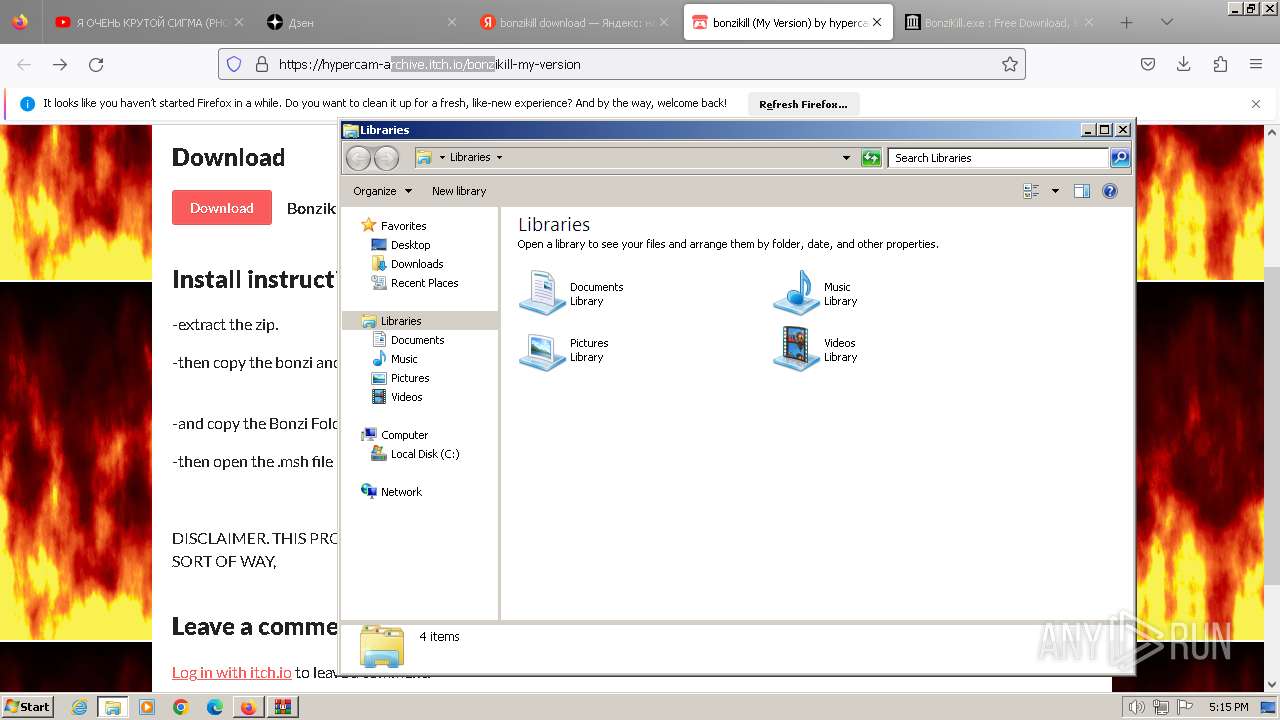Show tracking protection shield info
The height and width of the screenshot is (720, 1280).
pyautogui.click(x=234, y=64)
